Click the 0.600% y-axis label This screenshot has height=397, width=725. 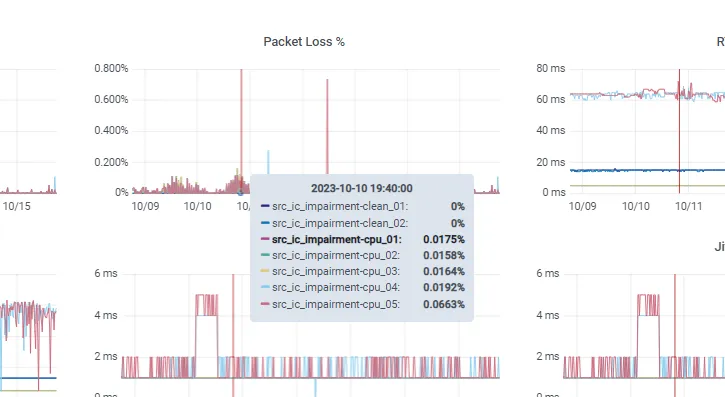[x=111, y=99]
